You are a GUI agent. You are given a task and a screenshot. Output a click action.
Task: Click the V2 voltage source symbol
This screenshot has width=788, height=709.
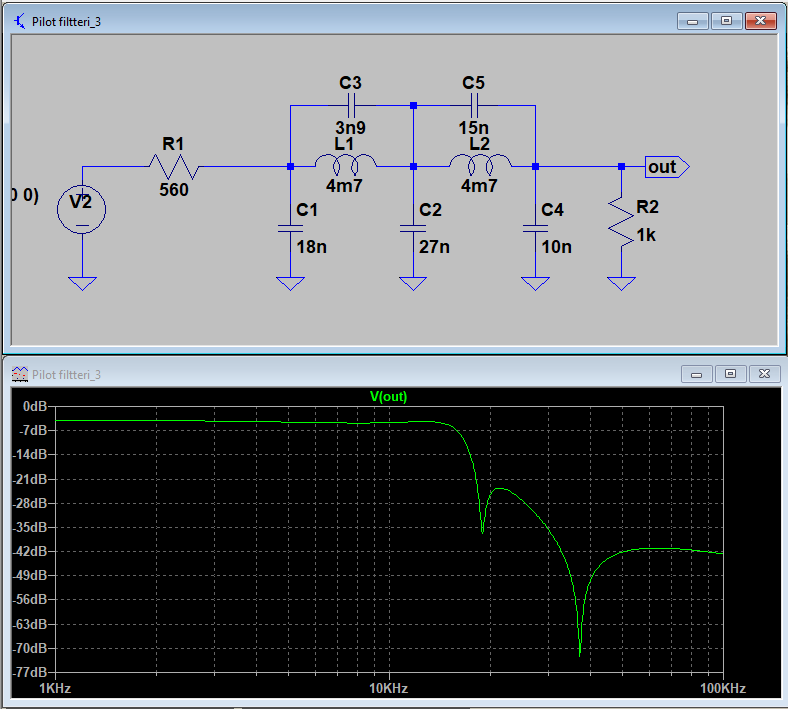tap(82, 210)
